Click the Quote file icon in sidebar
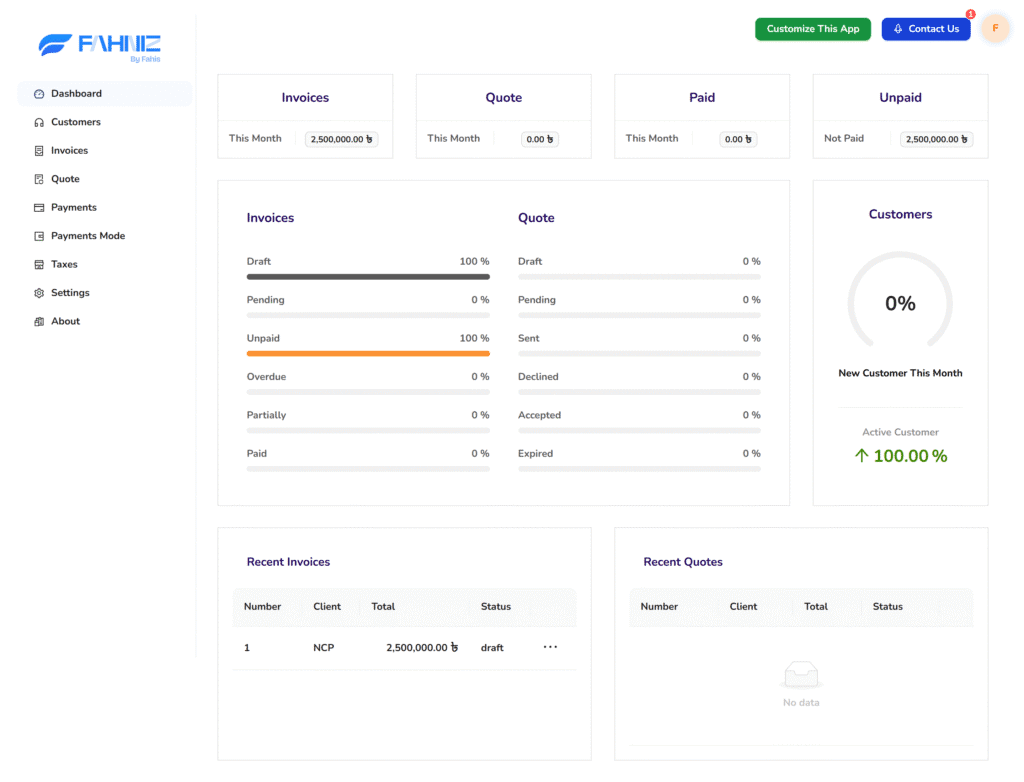Image resolution: width=1024 pixels, height=782 pixels. point(39,179)
